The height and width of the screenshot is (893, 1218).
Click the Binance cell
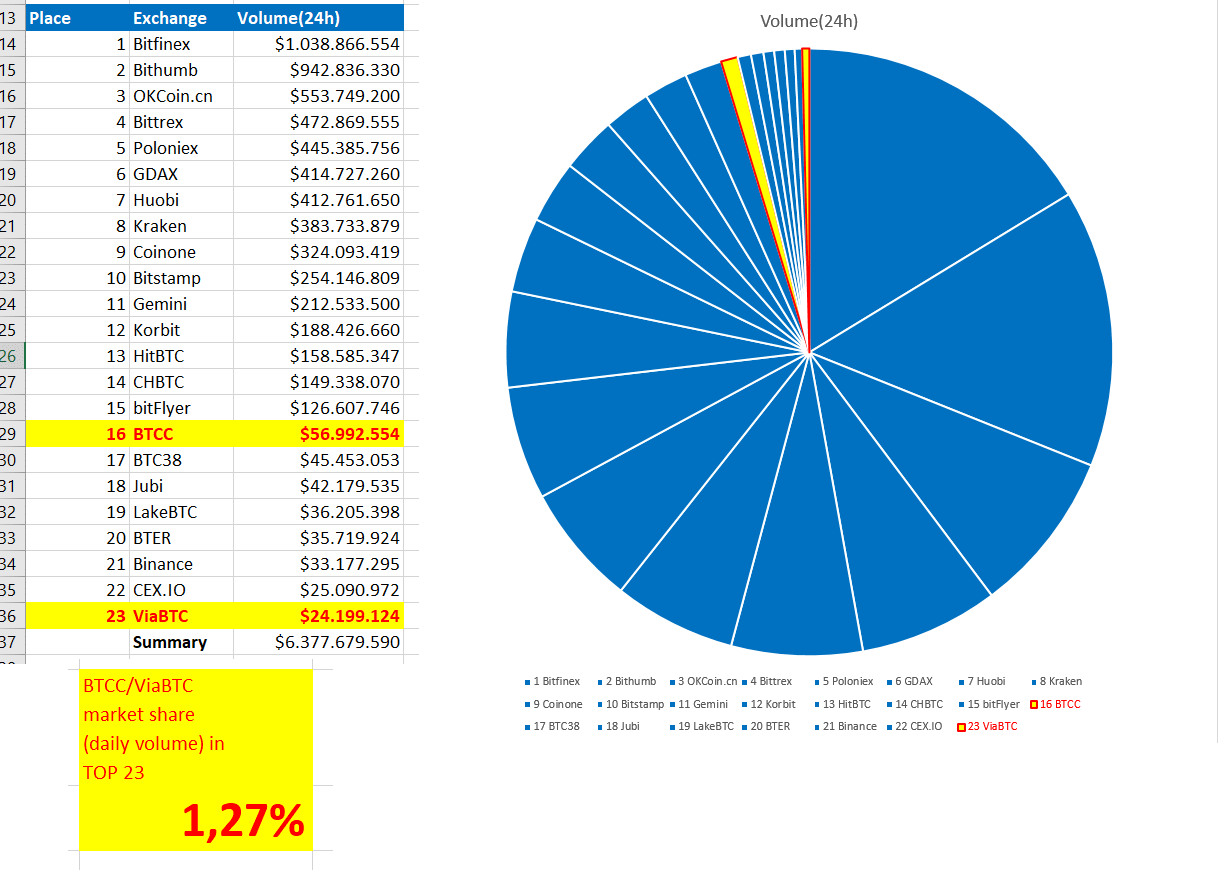click(x=181, y=564)
